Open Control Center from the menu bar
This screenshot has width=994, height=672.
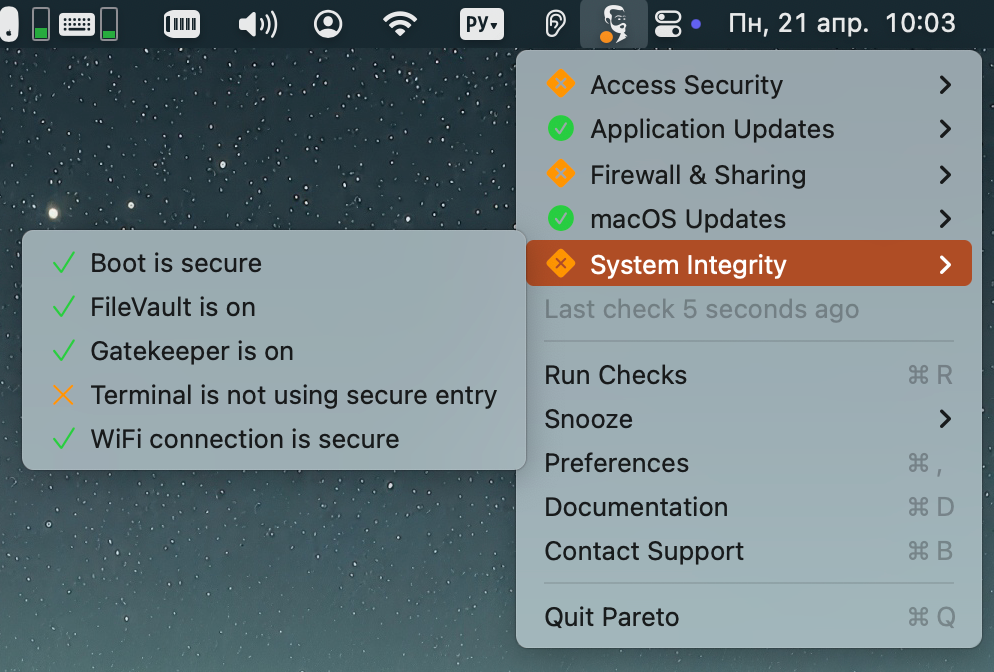coord(667,24)
